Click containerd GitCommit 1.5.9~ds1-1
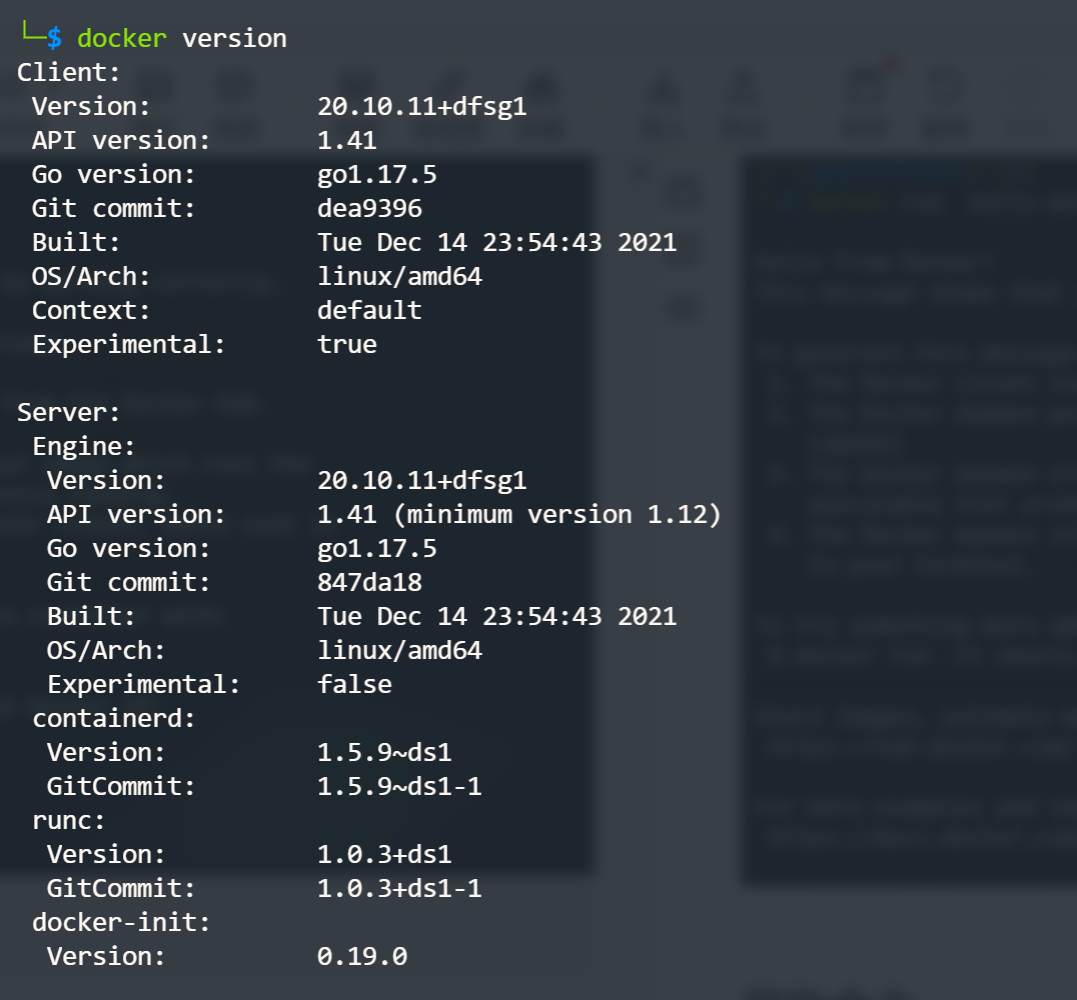 click(399, 786)
